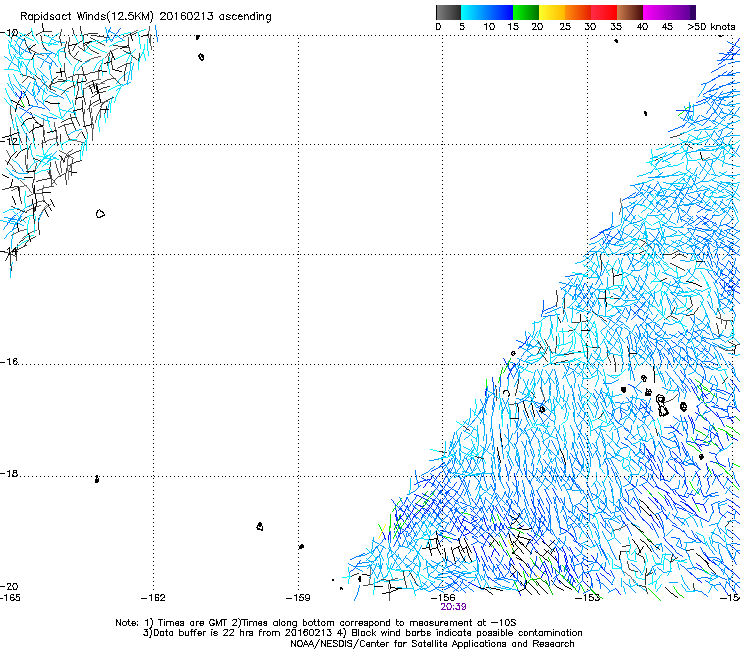The image size is (740, 650).
Task: Click the NOAA/NESDIS credit line
Action: (432, 644)
